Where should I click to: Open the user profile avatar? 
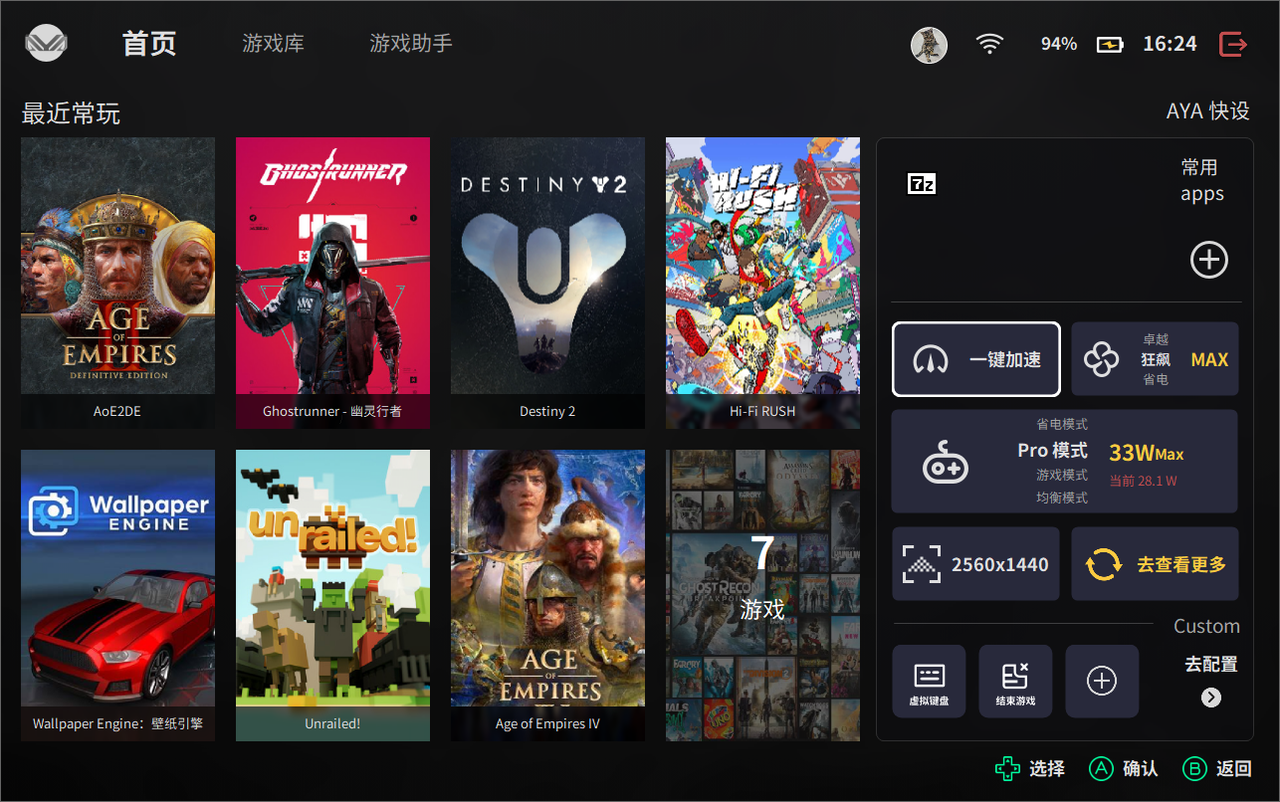[x=929, y=44]
